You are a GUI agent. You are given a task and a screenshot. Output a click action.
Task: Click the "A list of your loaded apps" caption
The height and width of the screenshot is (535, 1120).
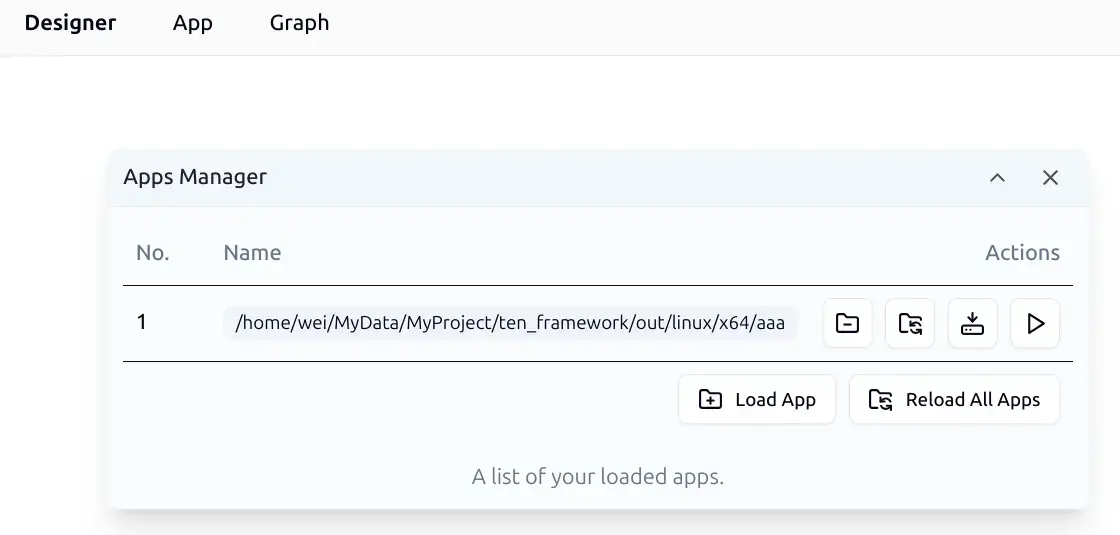tap(597, 477)
